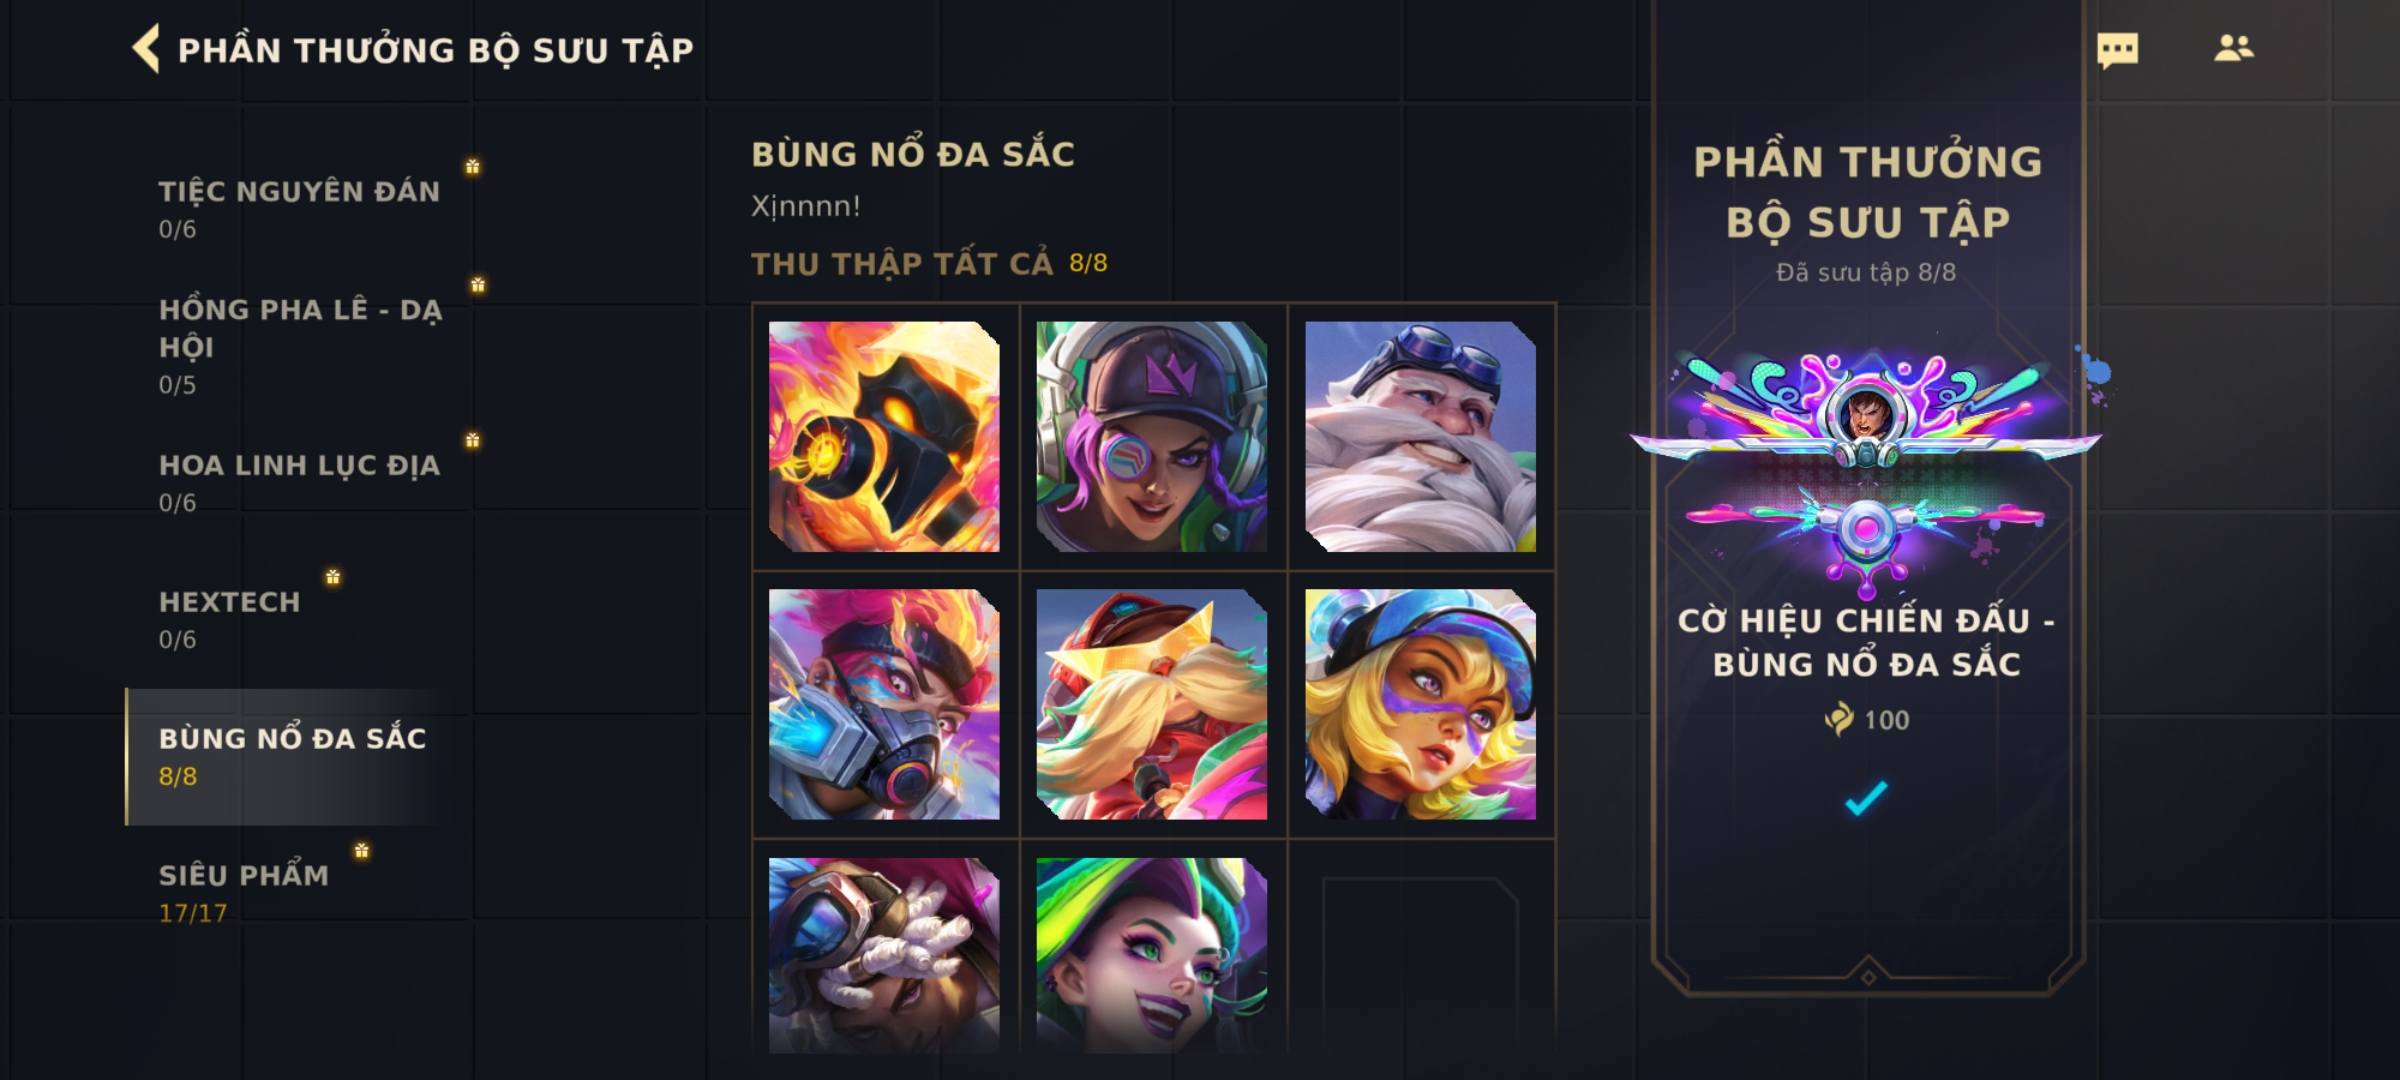View the fiery black helmet skin thumbnail
Viewport: 2400px width, 1080px height.
tap(884, 436)
